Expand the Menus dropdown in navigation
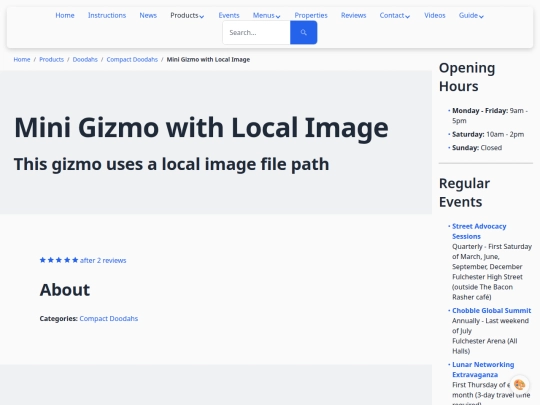The height and width of the screenshot is (405, 540). (x=266, y=15)
